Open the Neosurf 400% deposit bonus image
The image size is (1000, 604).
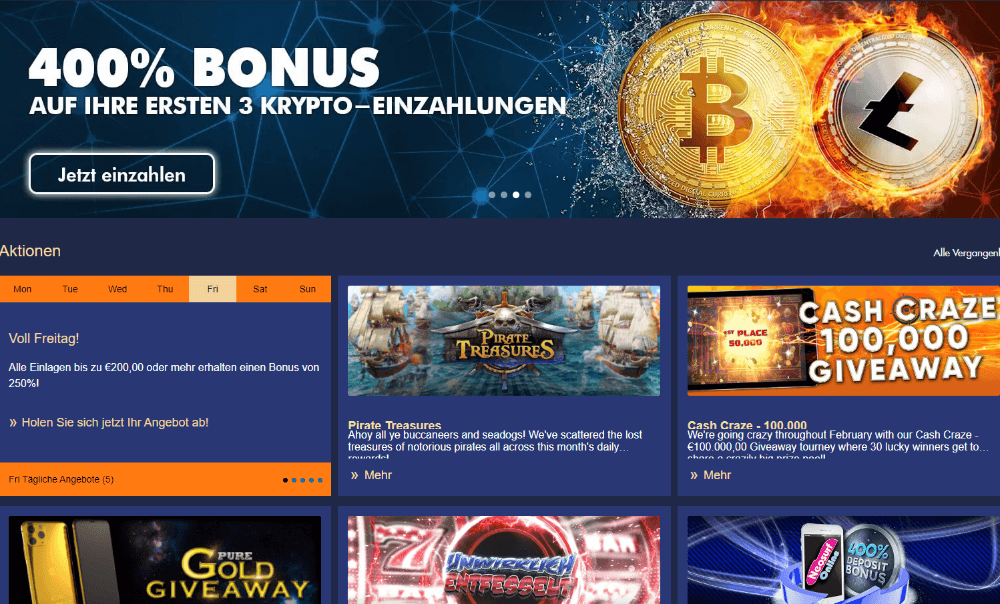click(844, 560)
